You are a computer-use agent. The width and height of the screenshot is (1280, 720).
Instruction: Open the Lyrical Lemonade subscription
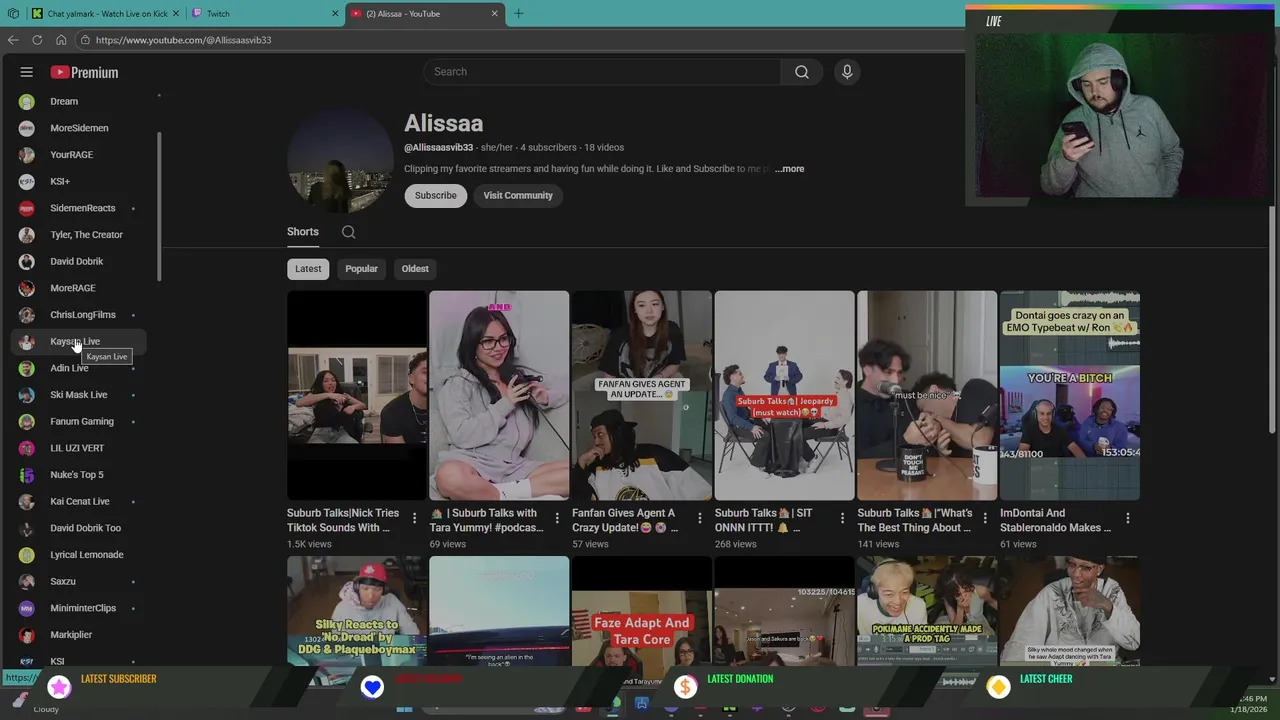coord(78,555)
